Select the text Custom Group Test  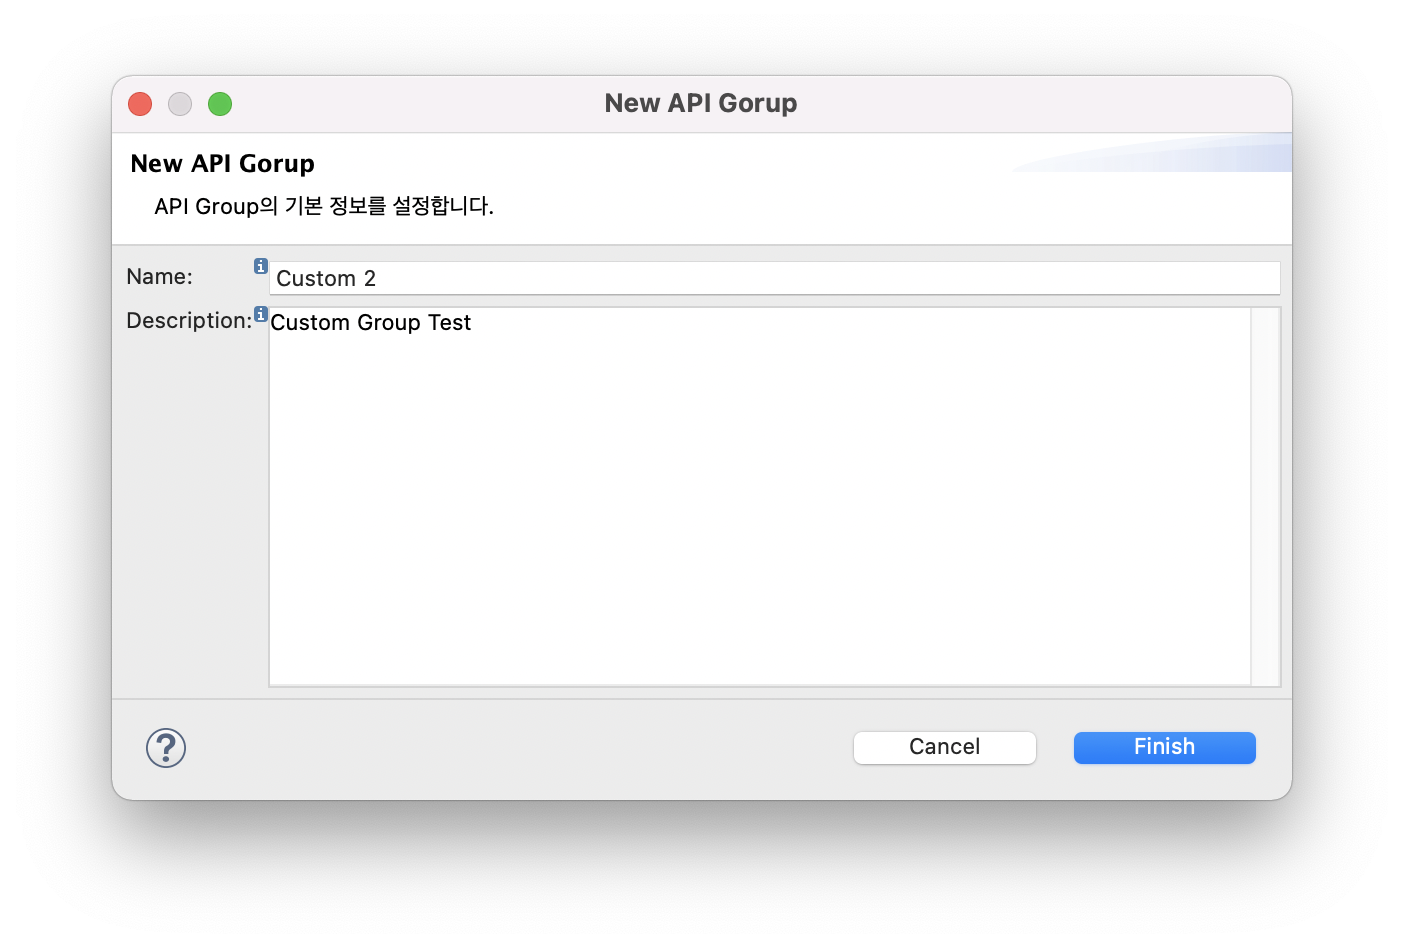tap(371, 322)
